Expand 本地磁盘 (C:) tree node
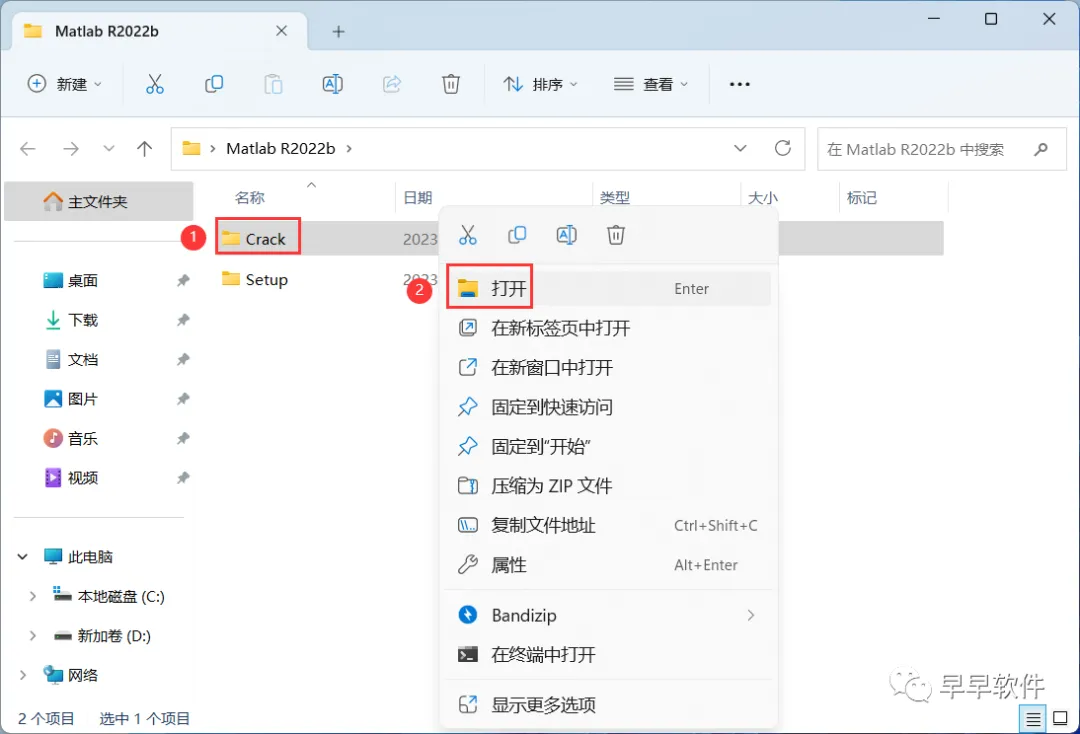This screenshot has height=734, width=1080. tap(32, 596)
